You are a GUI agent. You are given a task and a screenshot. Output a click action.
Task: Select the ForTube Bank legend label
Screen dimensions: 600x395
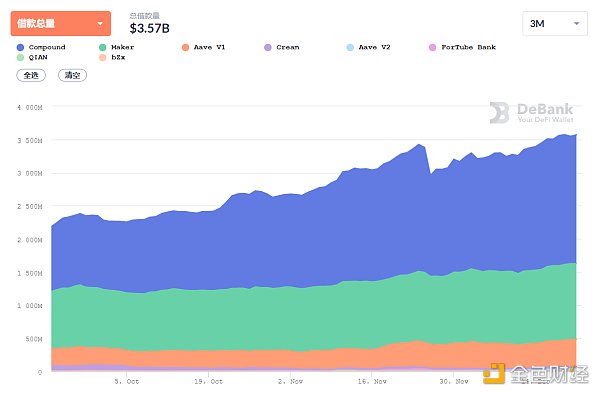pyautogui.click(x=468, y=47)
